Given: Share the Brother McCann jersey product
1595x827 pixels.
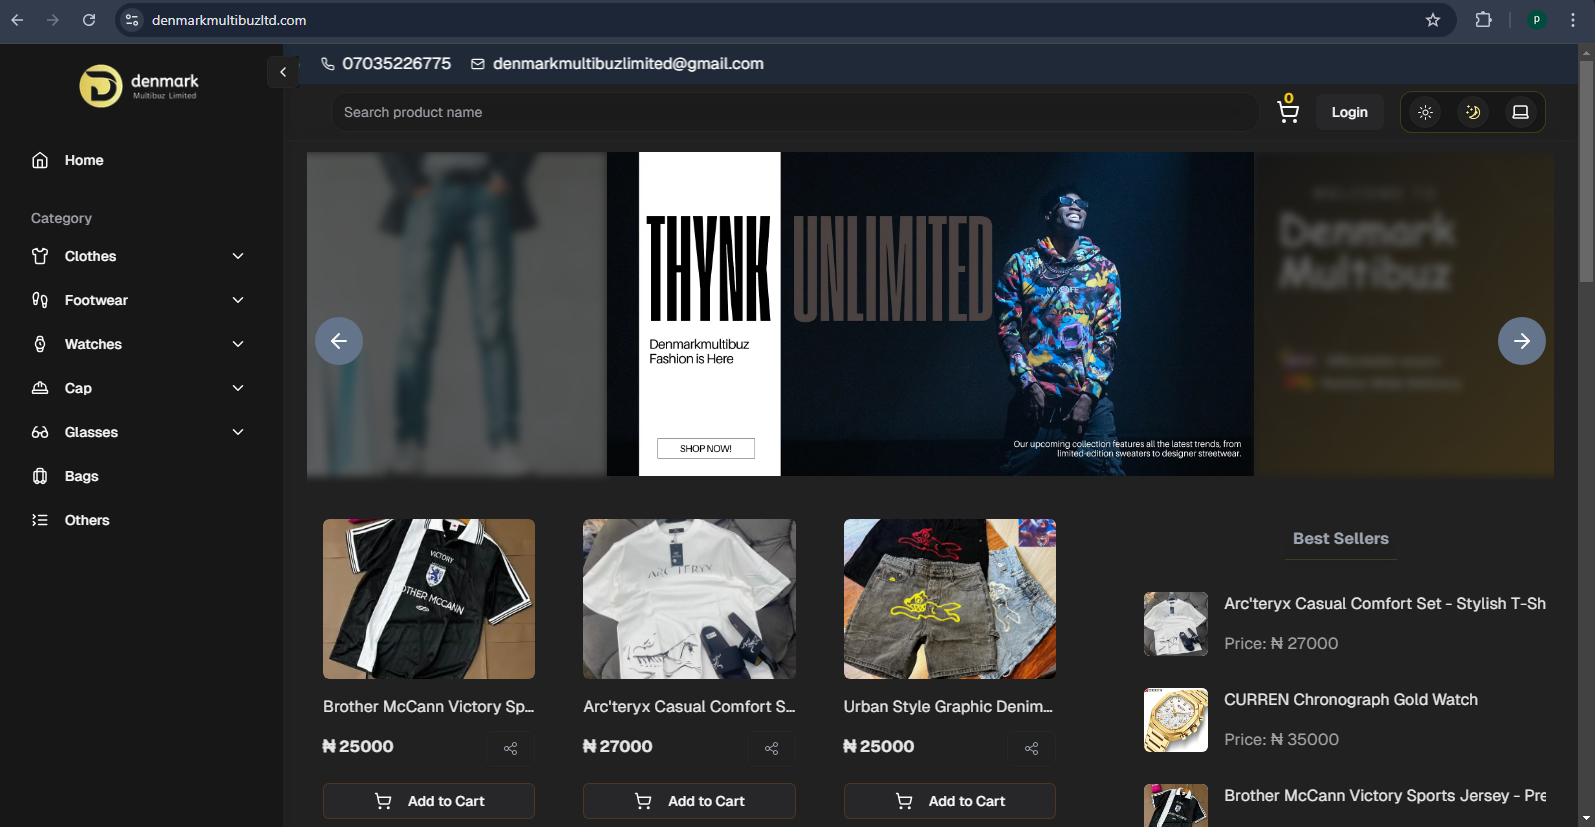Looking at the screenshot, I should click(511, 748).
